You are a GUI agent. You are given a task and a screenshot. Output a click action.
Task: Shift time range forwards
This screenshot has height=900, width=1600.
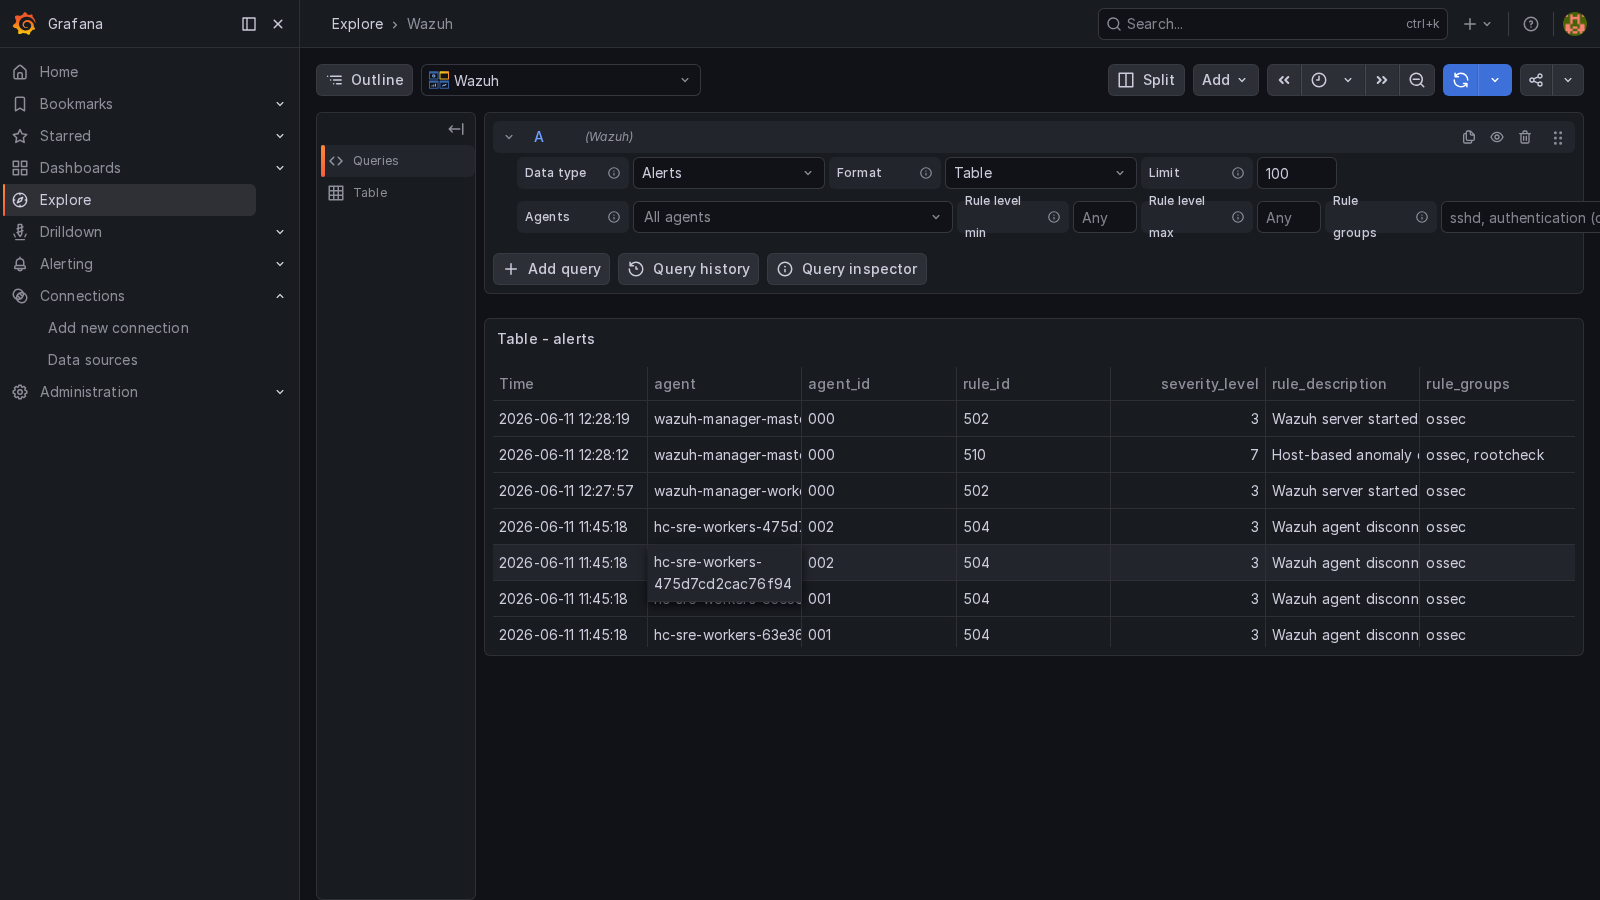pos(1382,80)
